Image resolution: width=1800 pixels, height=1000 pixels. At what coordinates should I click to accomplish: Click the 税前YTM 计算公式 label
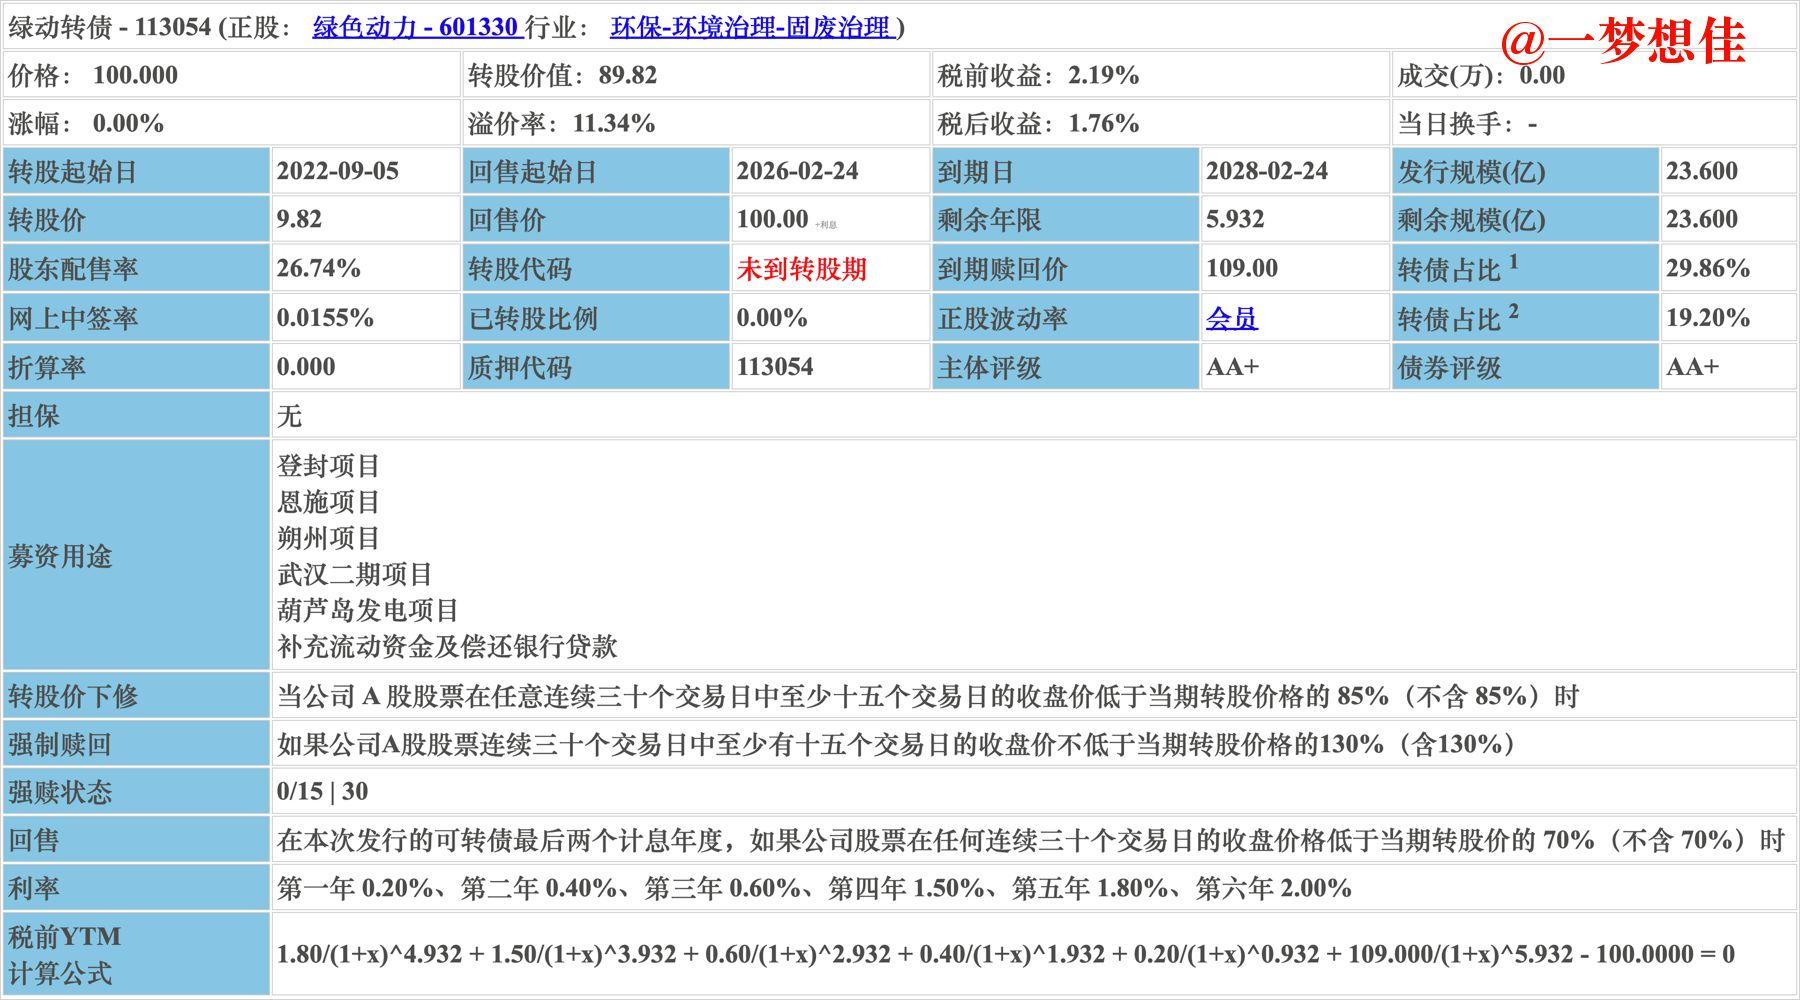(65, 955)
